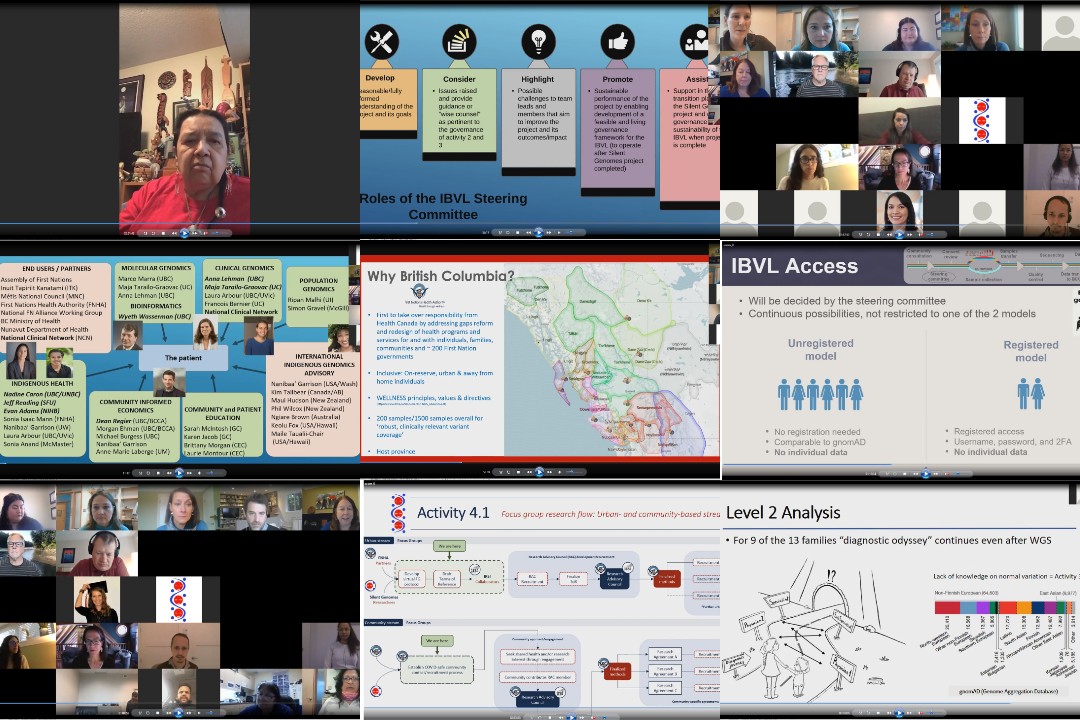This screenshot has height=720, width=1080.
Task: Click the "IBVL Access" slide title
Action: tap(794, 266)
